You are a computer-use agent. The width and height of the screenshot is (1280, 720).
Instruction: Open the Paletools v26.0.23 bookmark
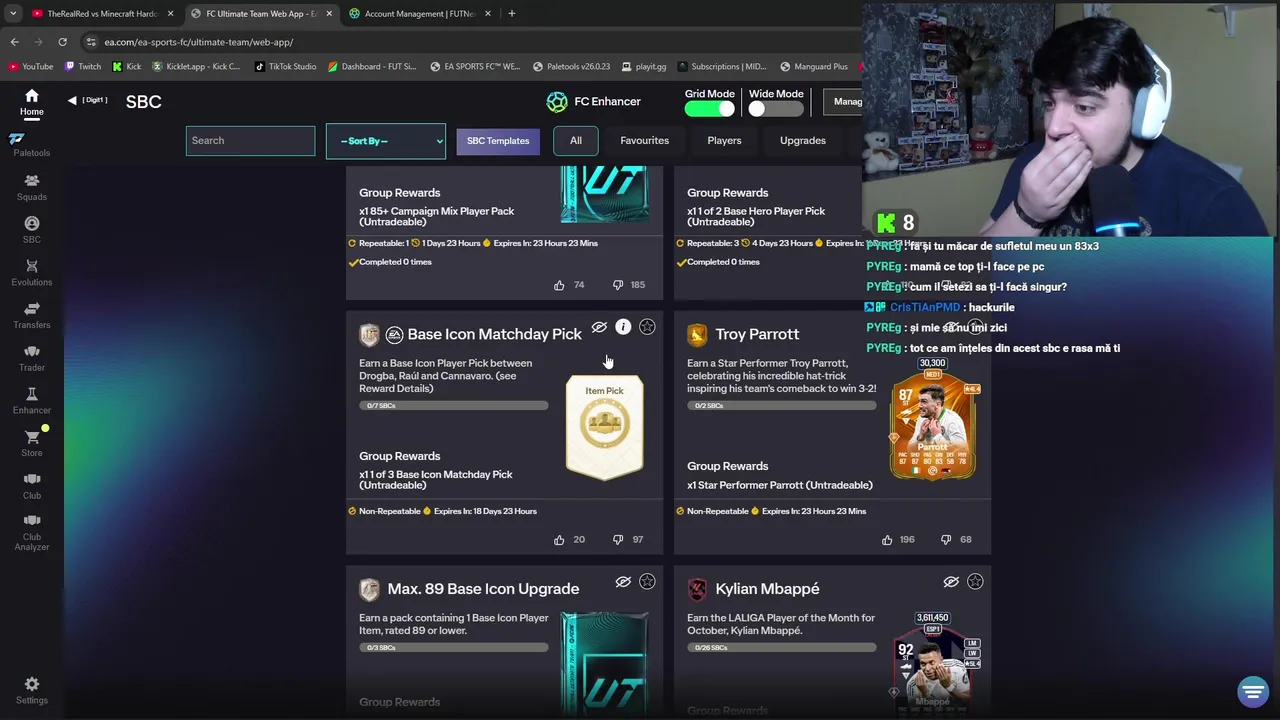point(571,67)
